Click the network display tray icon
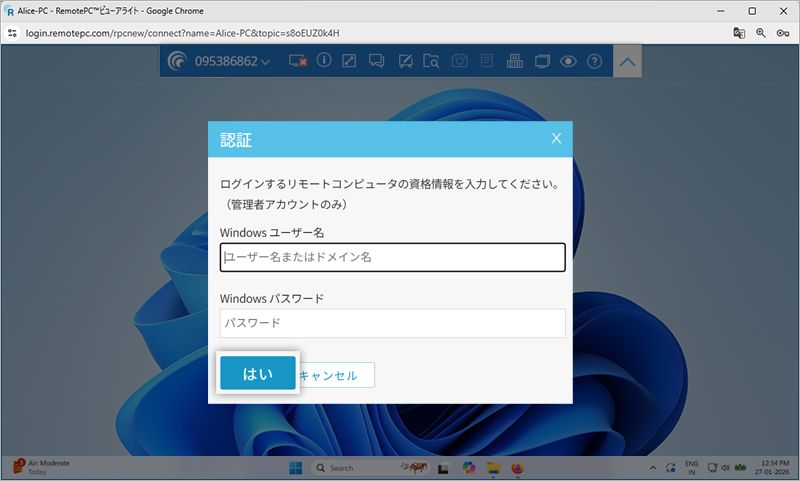The width and height of the screenshot is (800, 481). pyautogui.click(x=712, y=468)
